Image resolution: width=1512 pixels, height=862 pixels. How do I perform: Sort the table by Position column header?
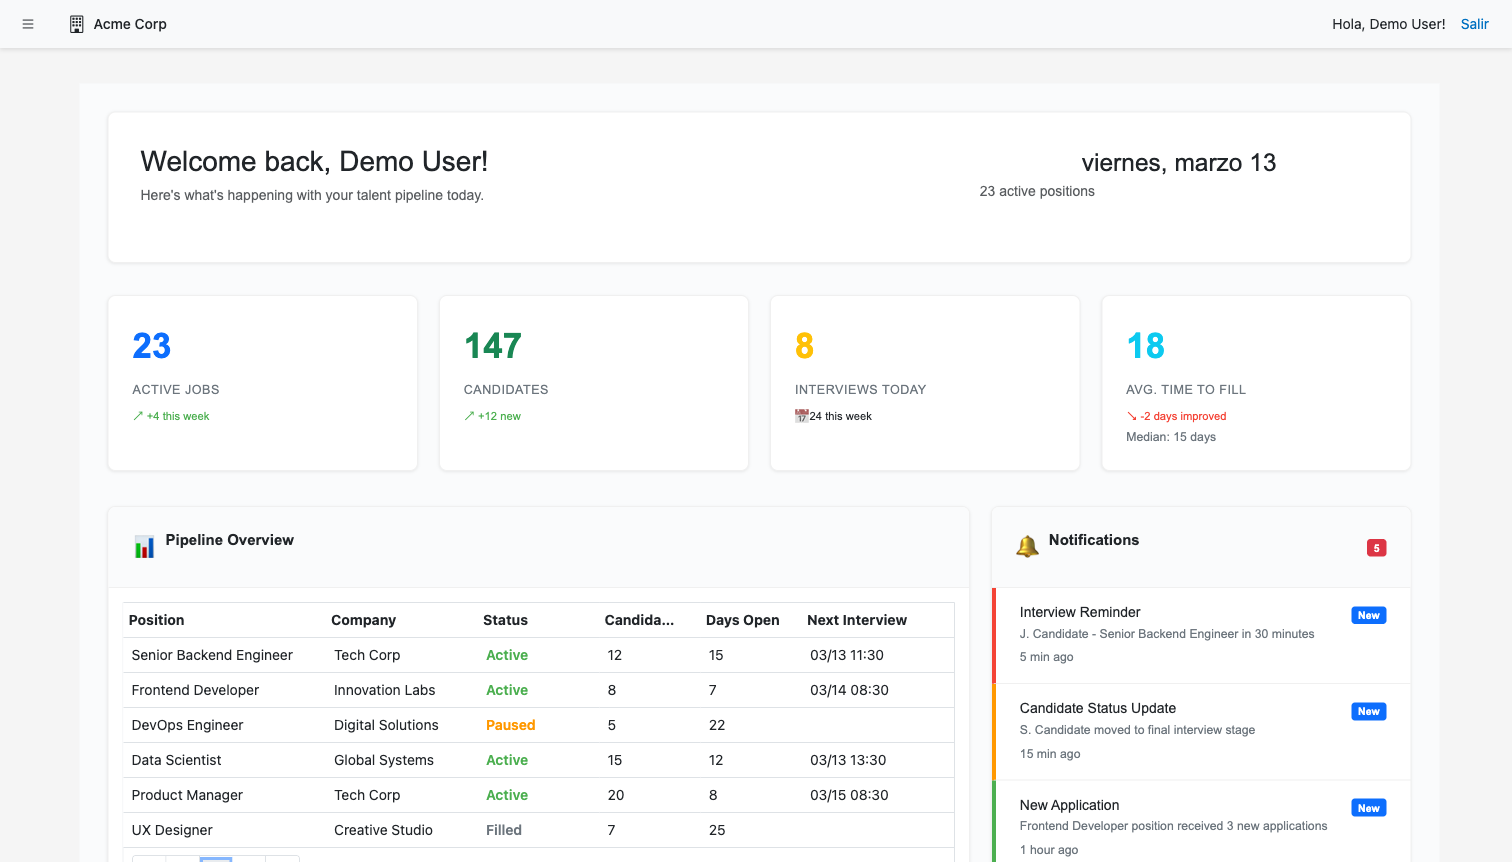click(x=157, y=620)
